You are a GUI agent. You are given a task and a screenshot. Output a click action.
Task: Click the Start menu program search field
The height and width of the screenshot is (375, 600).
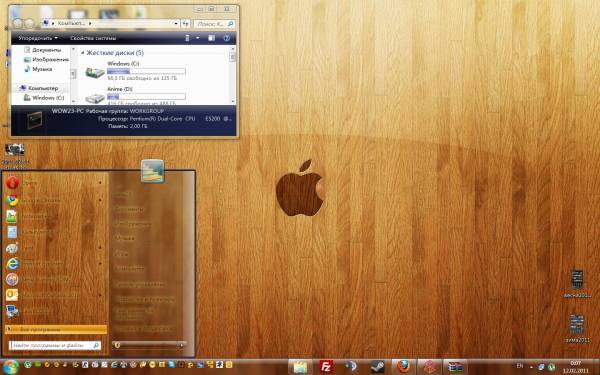pos(55,345)
